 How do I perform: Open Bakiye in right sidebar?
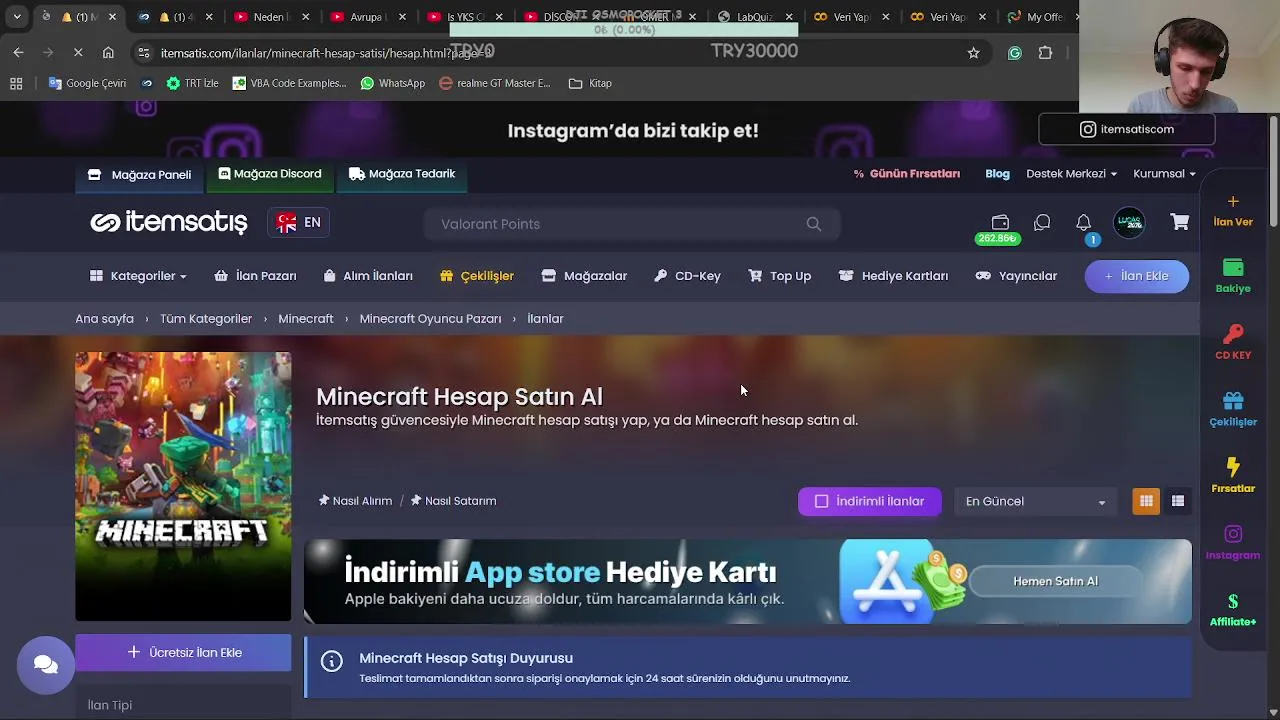point(1233,276)
